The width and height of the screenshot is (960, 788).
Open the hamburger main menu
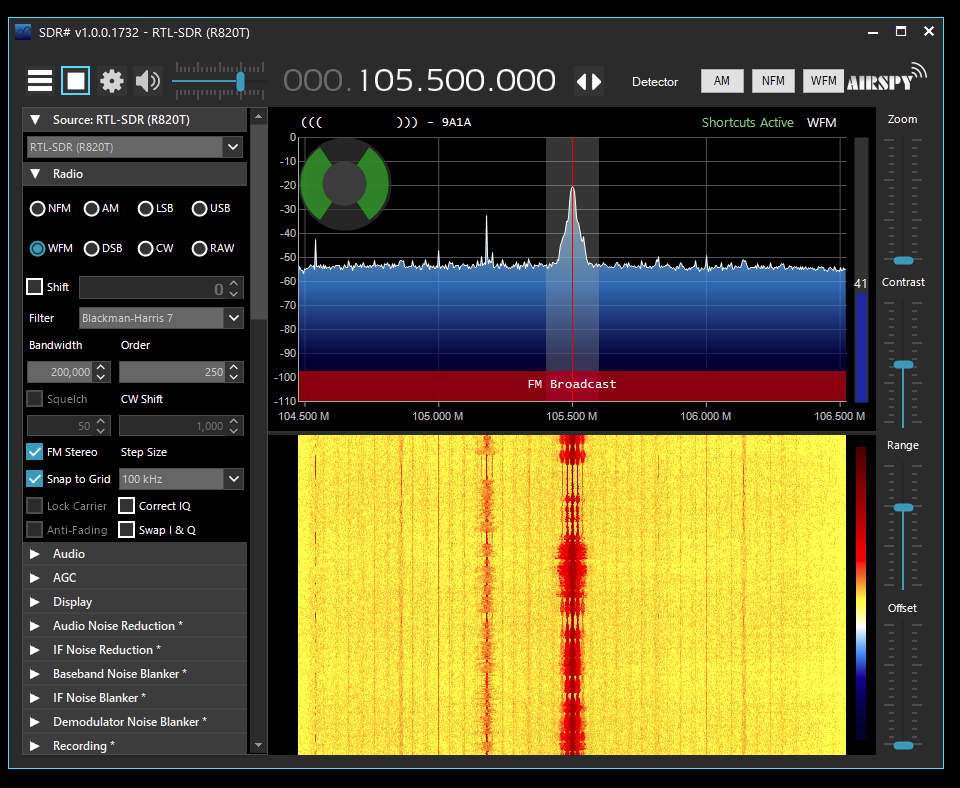click(40, 81)
